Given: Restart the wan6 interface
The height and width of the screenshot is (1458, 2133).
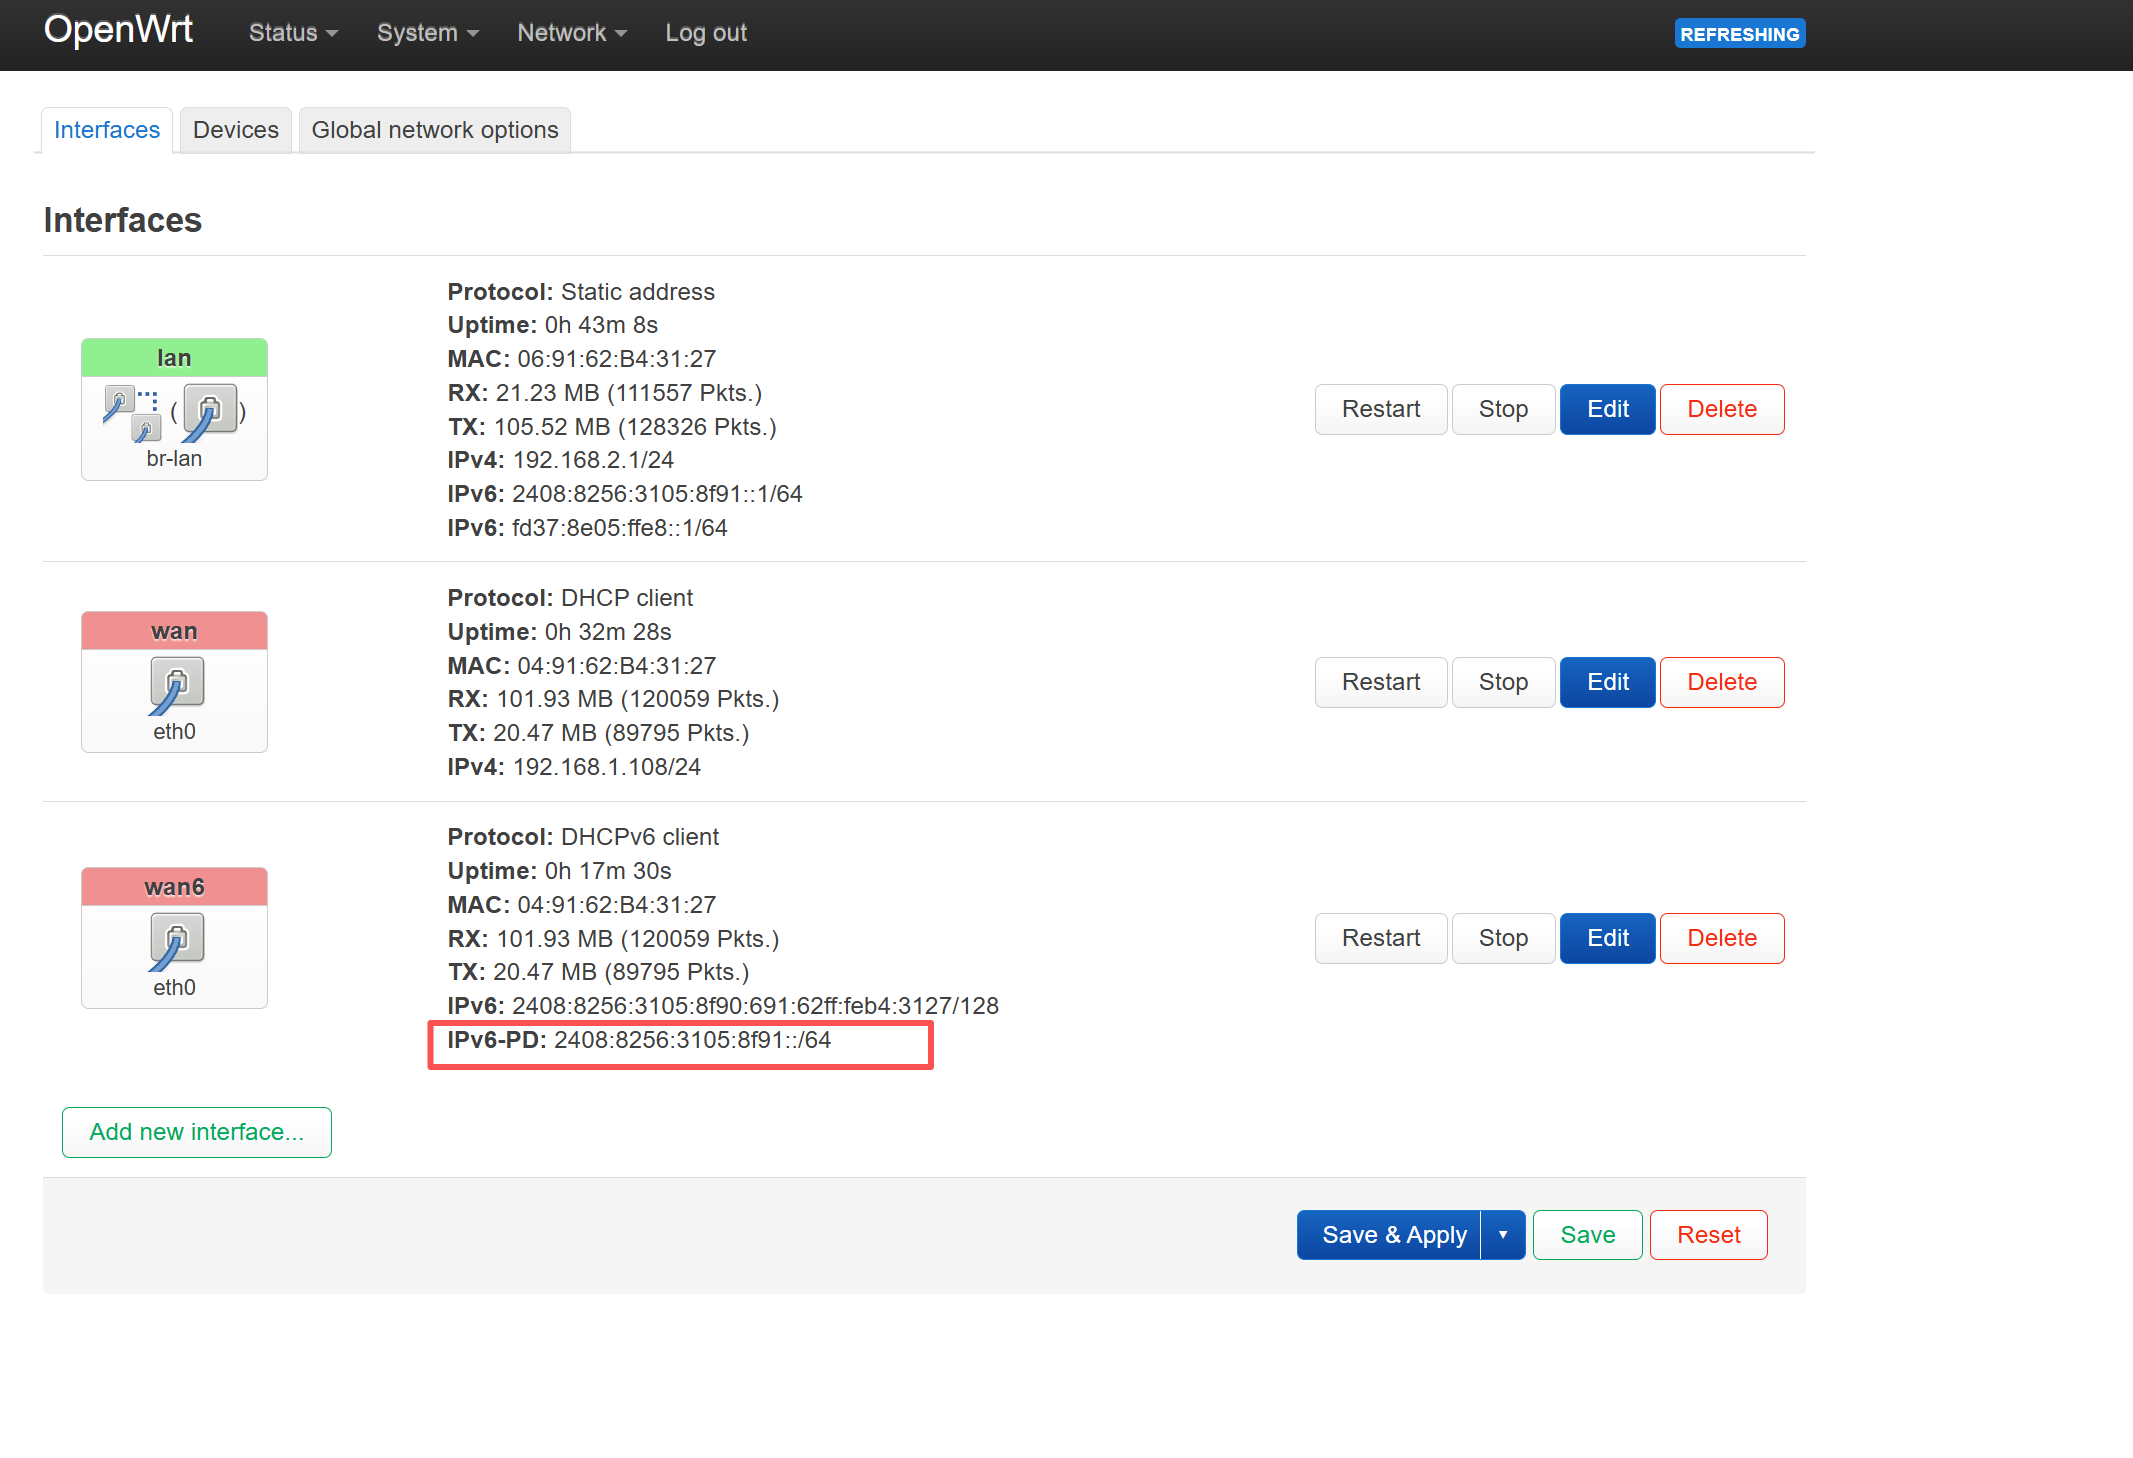Looking at the screenshot, I should [x=1380, y=938].
